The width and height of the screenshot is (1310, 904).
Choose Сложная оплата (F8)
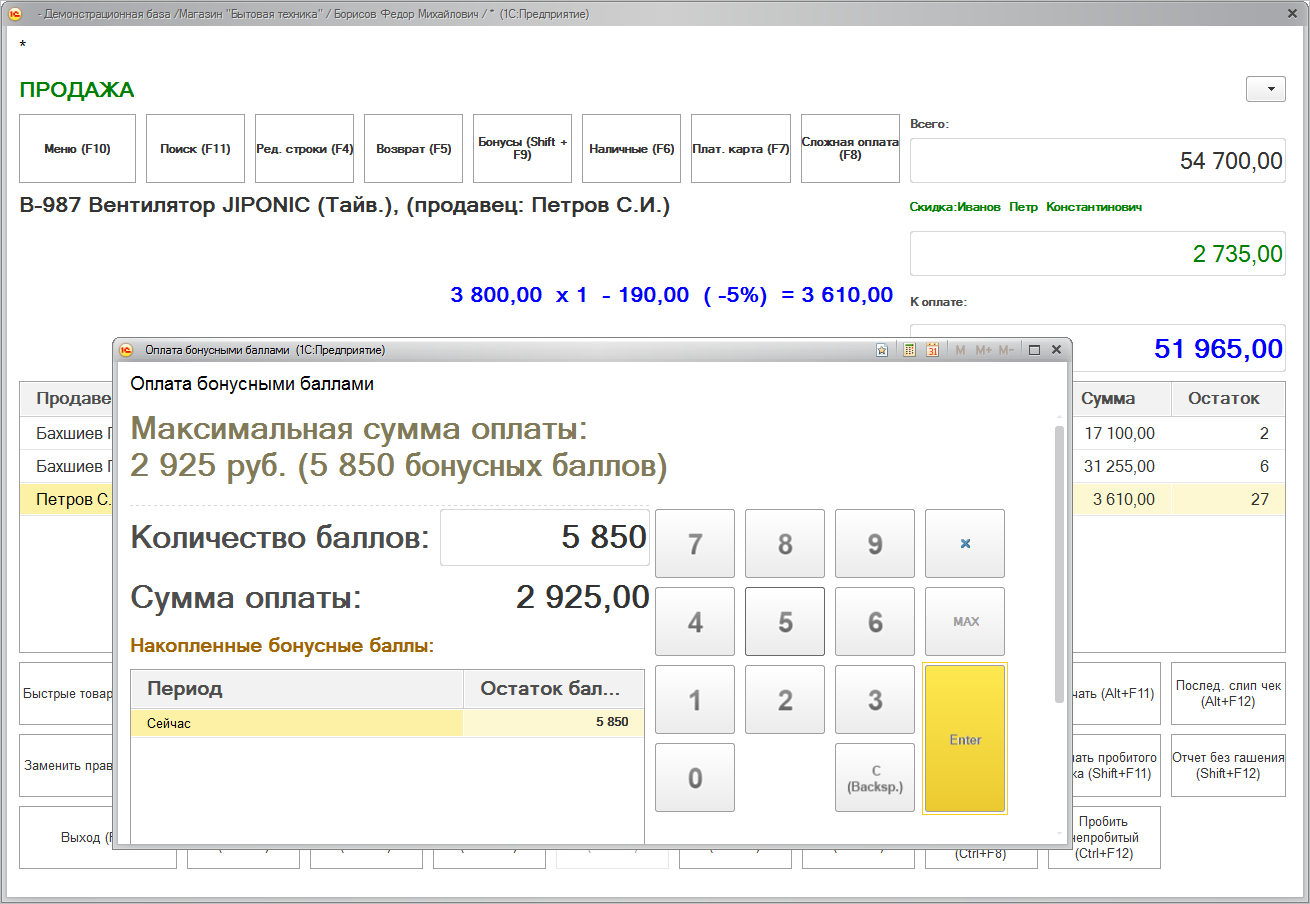tap(850, 149)
